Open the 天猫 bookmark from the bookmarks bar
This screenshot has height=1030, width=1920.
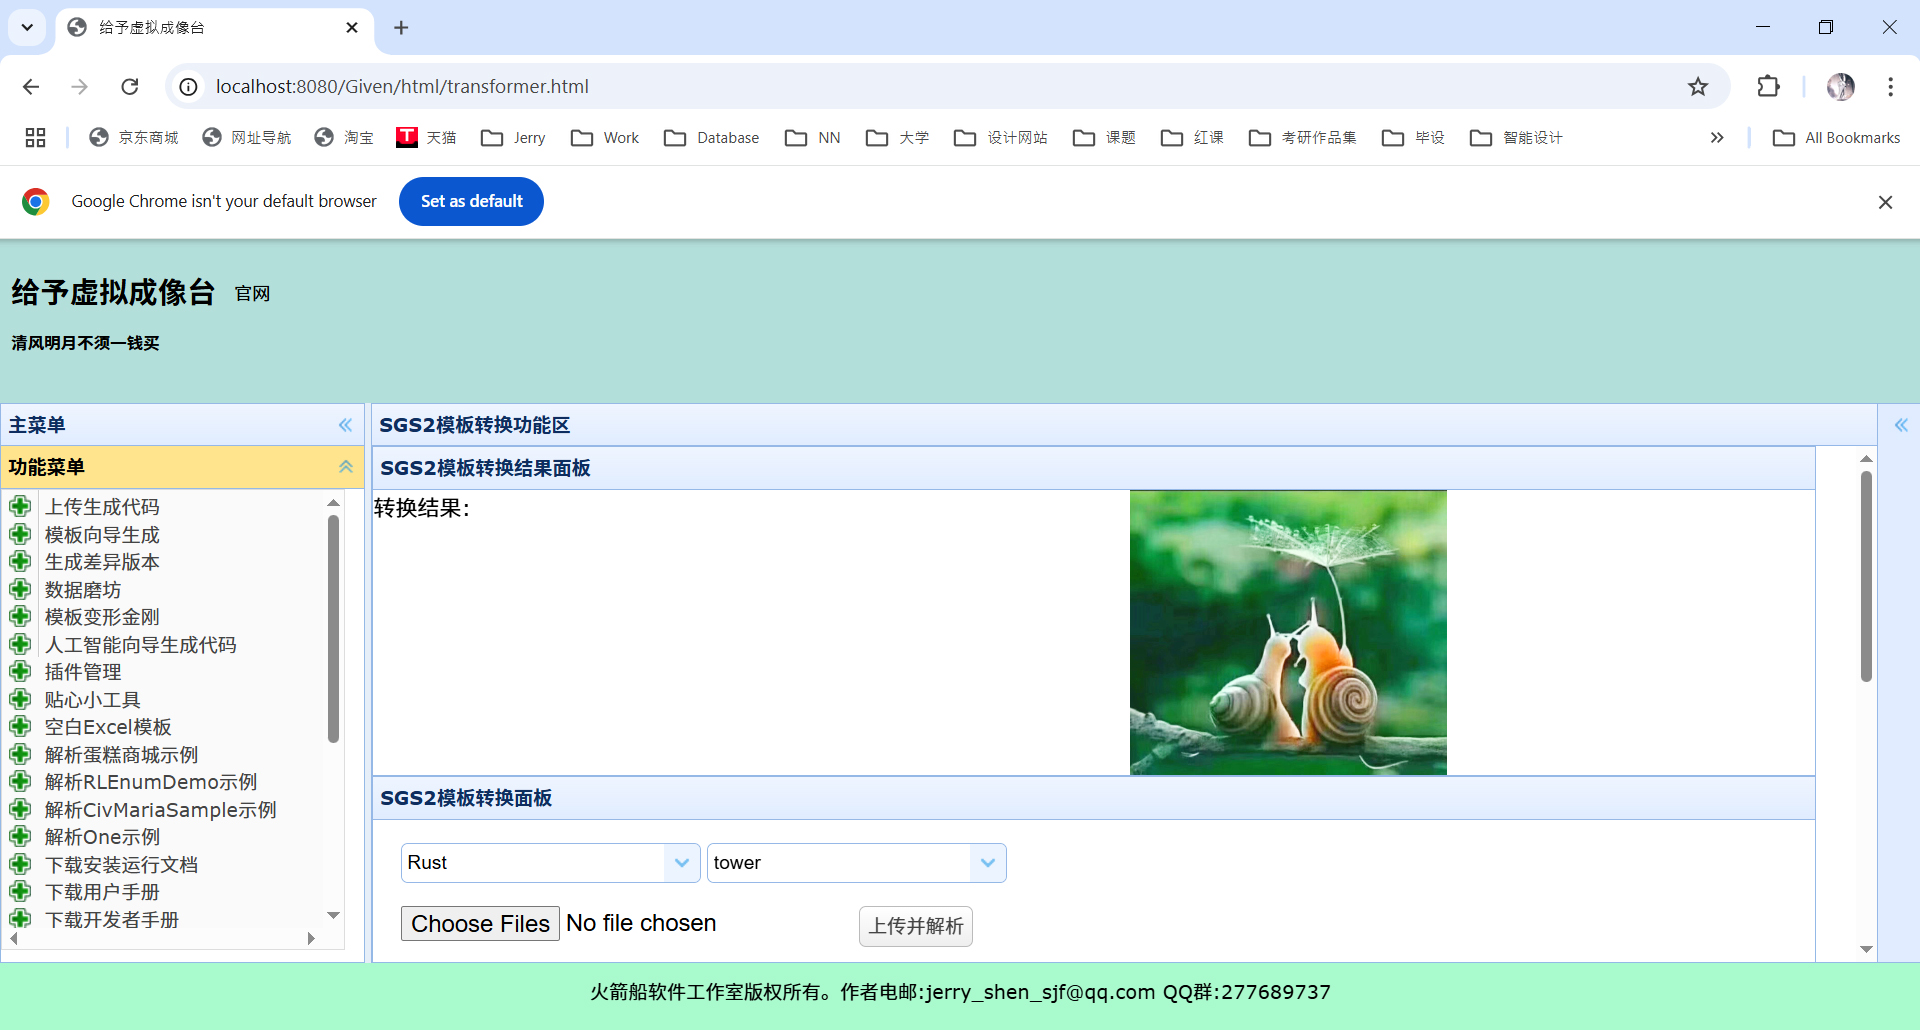(425, 137)
